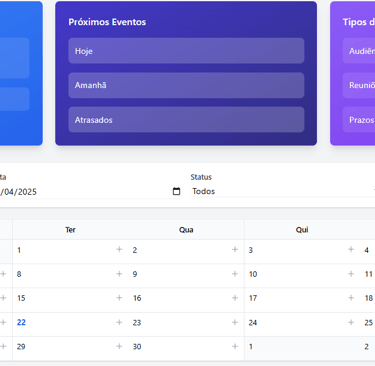Open day 17 cell in calendar
This screenshot has width=375, height=366.
(x=302, y=298)
